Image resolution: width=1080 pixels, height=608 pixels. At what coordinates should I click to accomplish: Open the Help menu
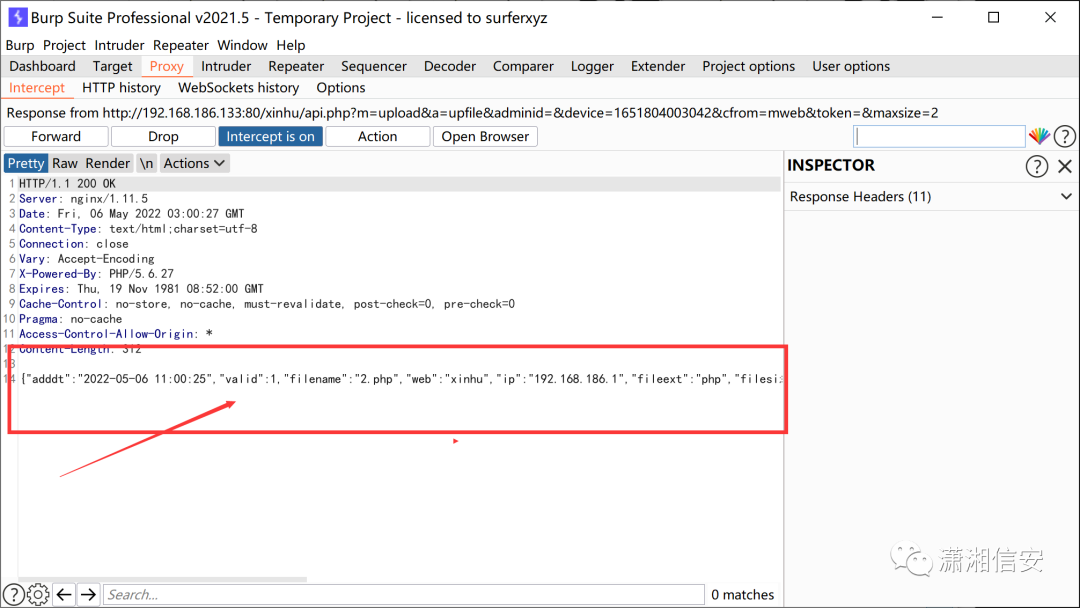[291, 45]
